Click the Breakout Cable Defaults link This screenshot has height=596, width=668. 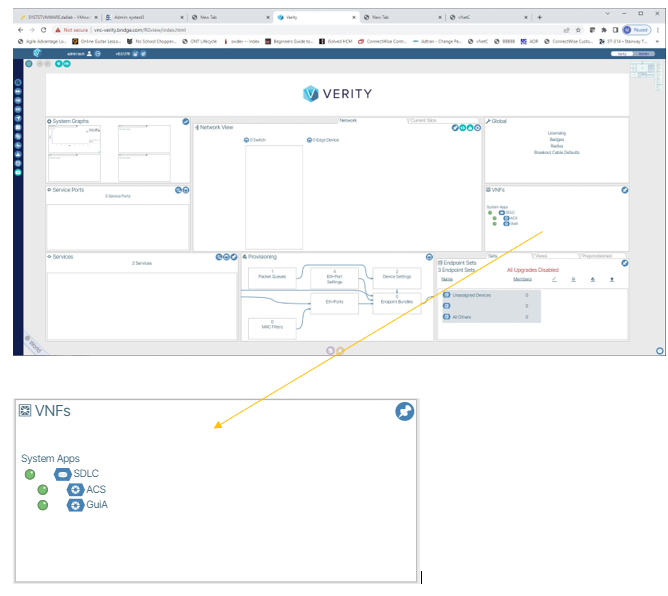[x=556, y=153]
